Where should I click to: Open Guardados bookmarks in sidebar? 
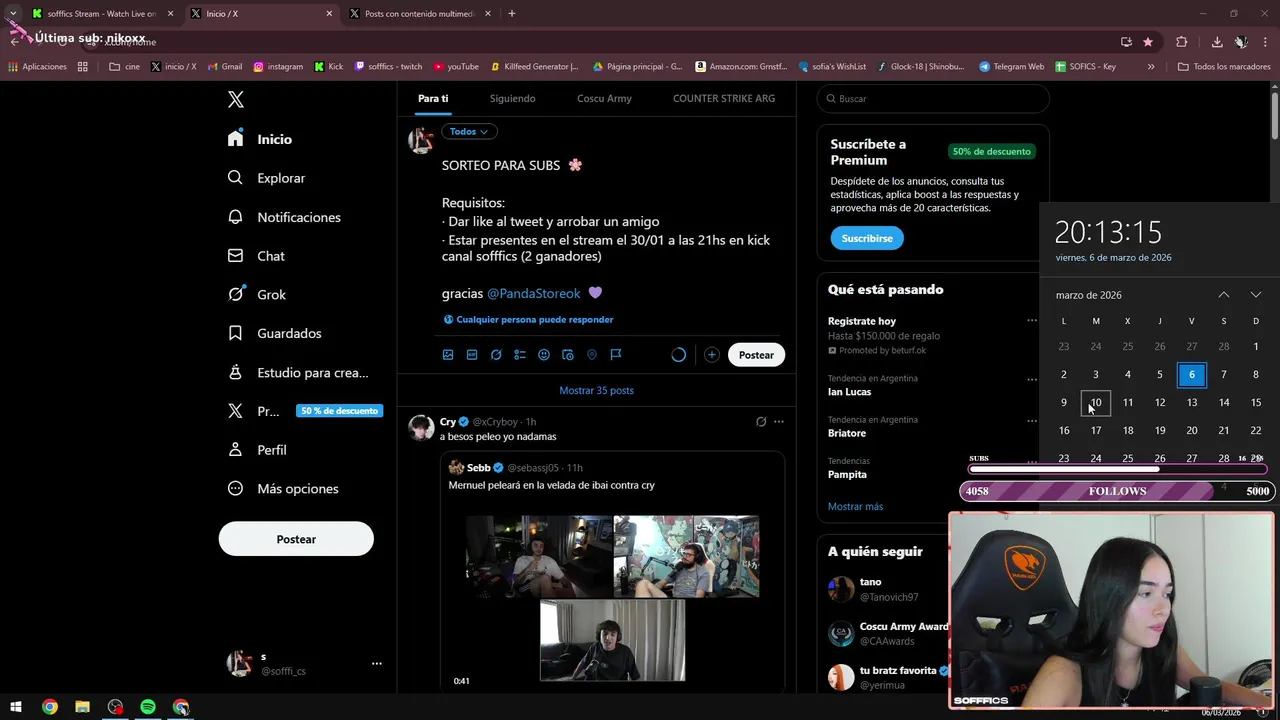click(275, 333)
